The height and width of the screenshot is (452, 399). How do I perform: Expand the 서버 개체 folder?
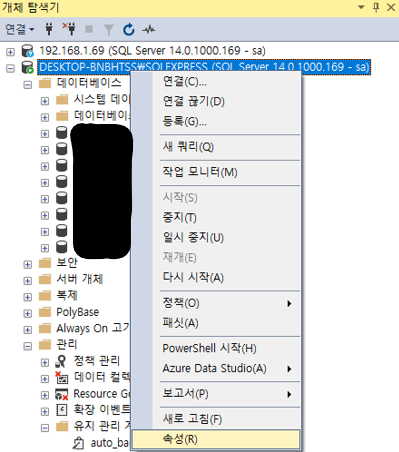(x=28, y=281)
